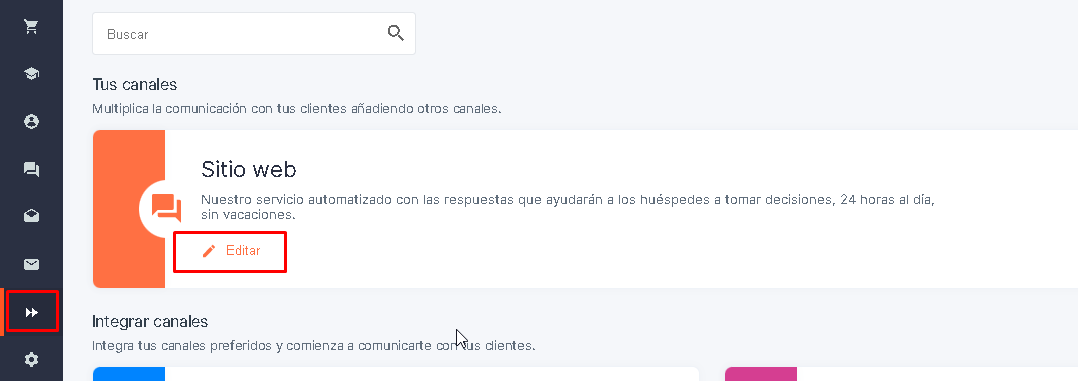Click the orange strip of Sitio web card
The image size is (1078, 381).
click(x=129, y=209)
